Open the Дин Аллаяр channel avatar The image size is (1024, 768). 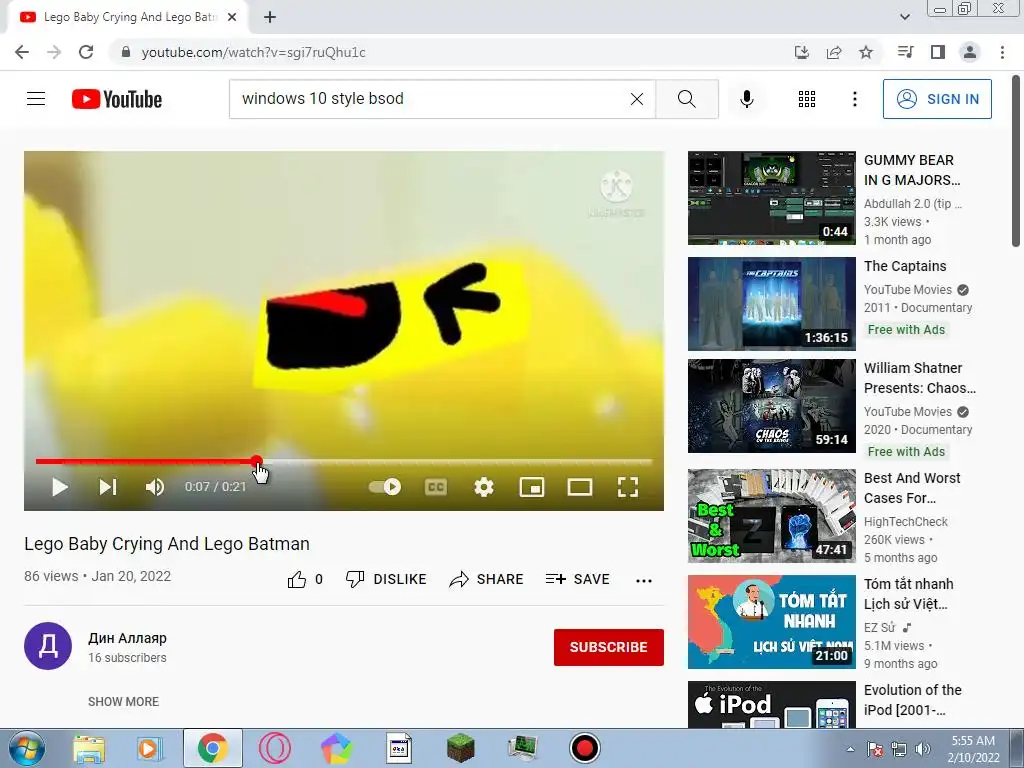click(48, 646)
